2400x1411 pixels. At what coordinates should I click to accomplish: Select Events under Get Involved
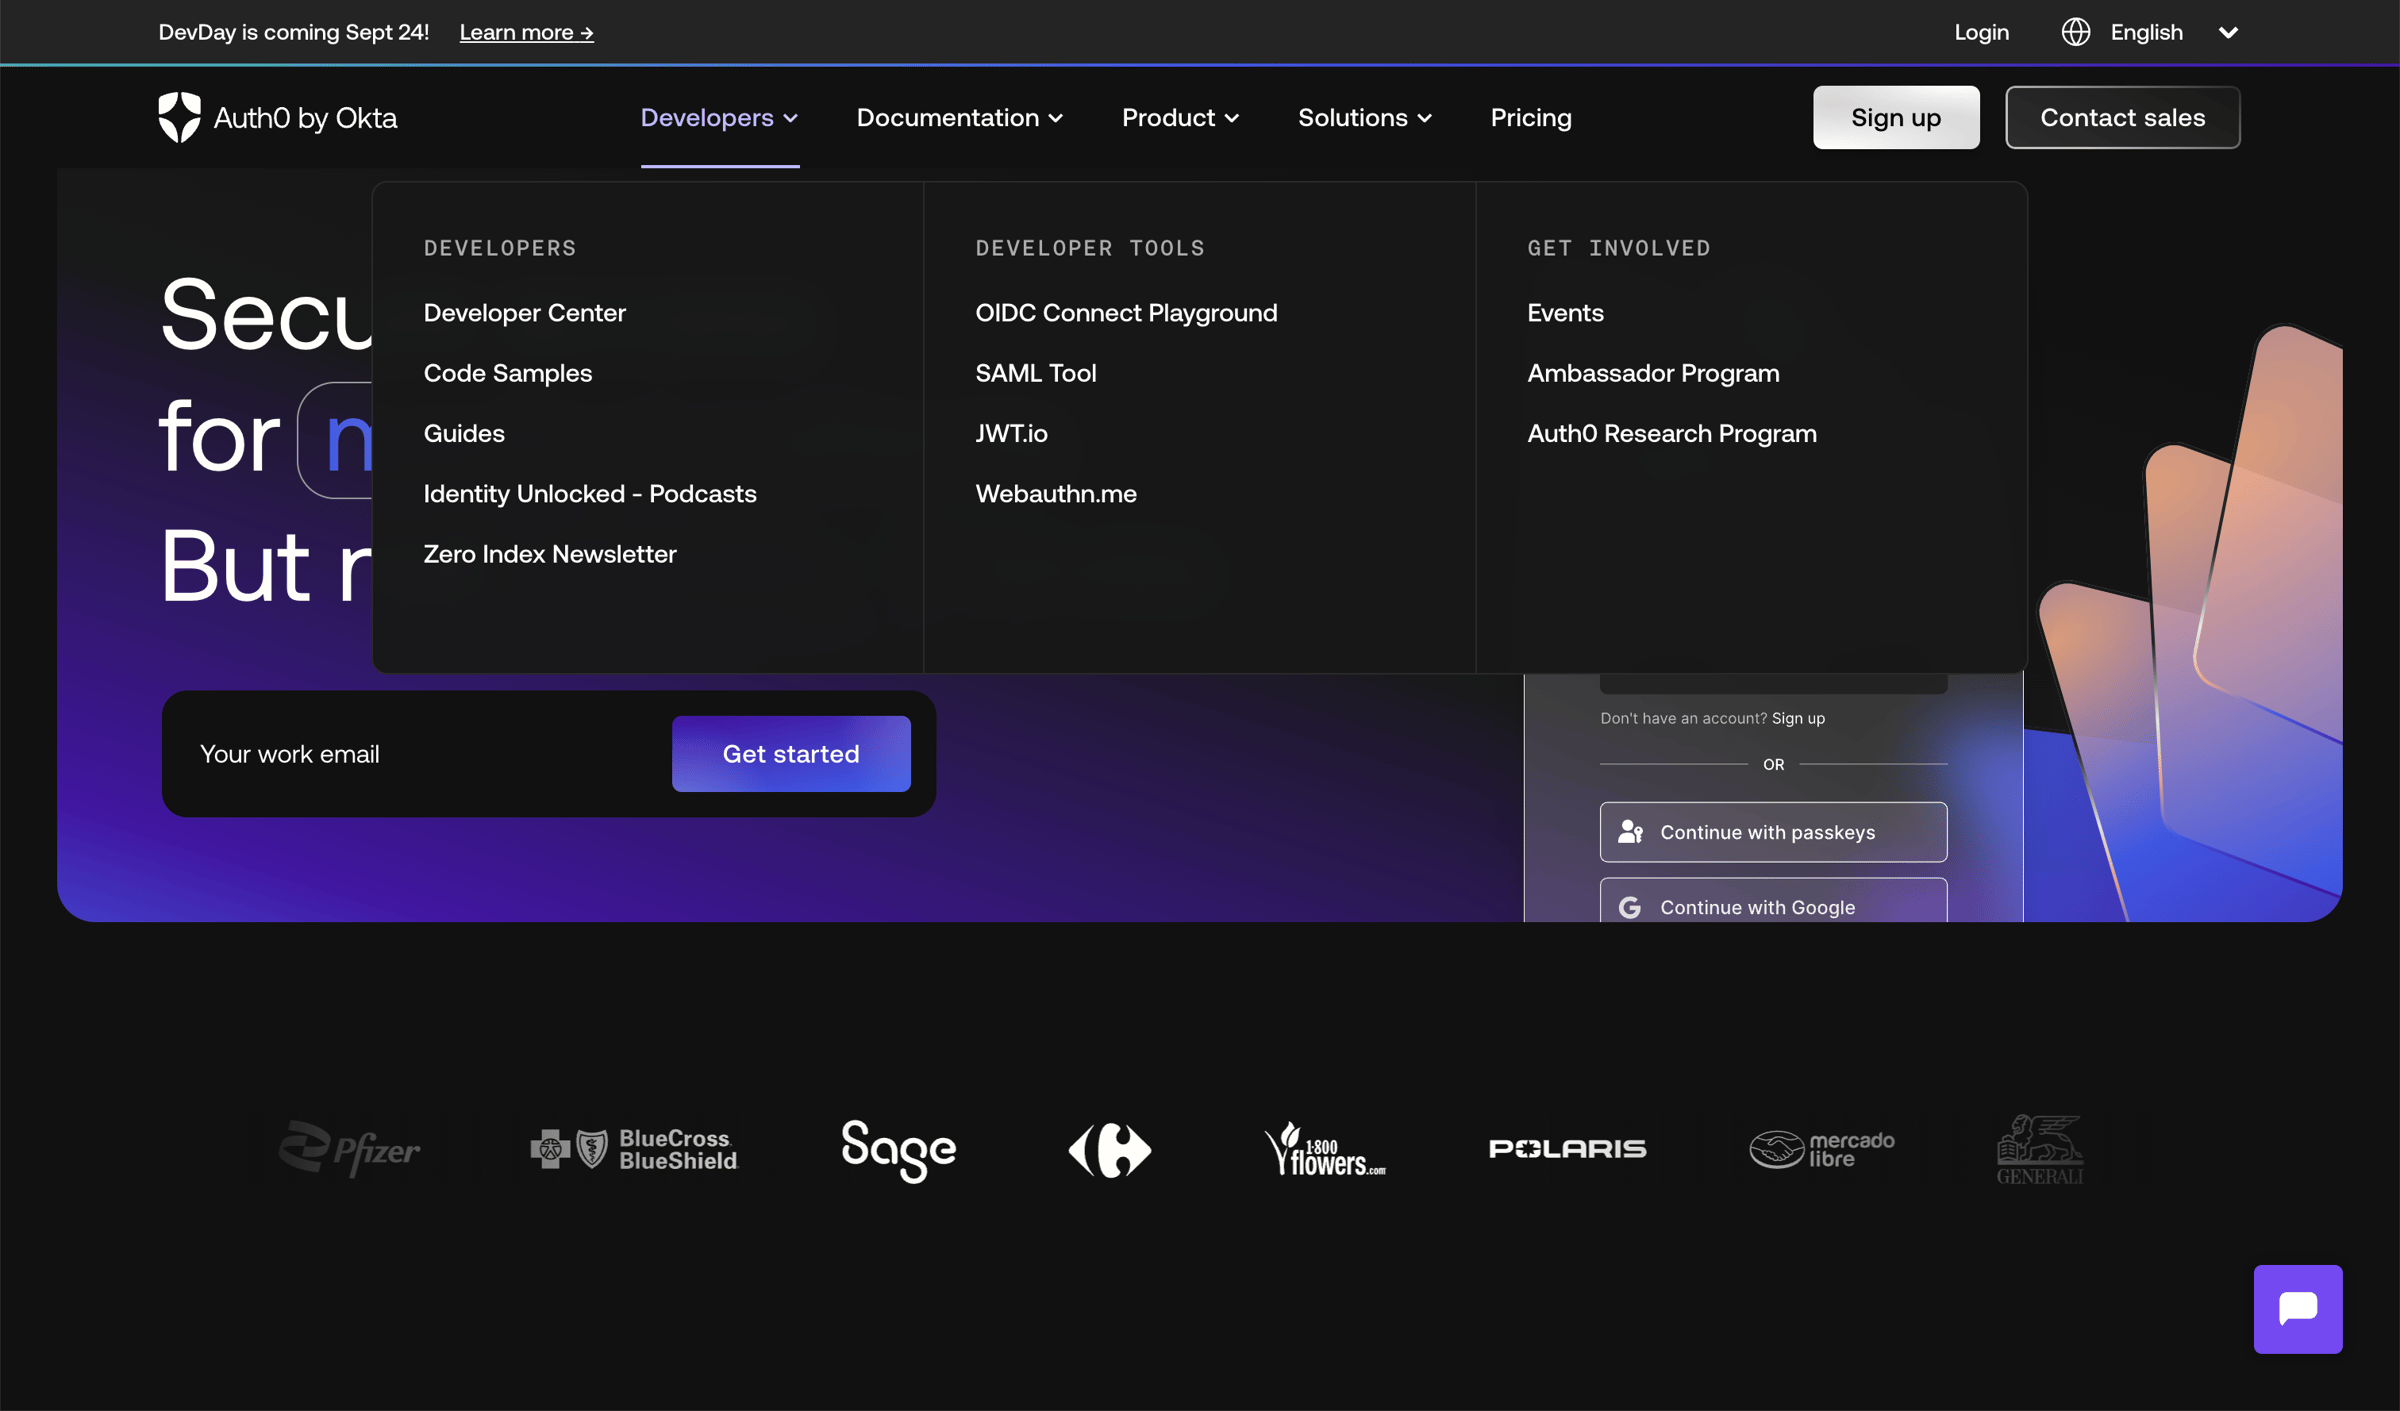coord(1565,313)
